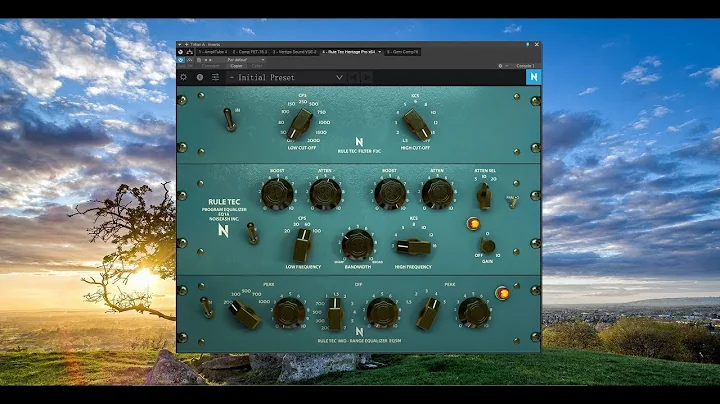This screenshot has width=720, height=404.
Task: Flip the EQ5M mid-range bypass toggle switch
Action: 207,307
